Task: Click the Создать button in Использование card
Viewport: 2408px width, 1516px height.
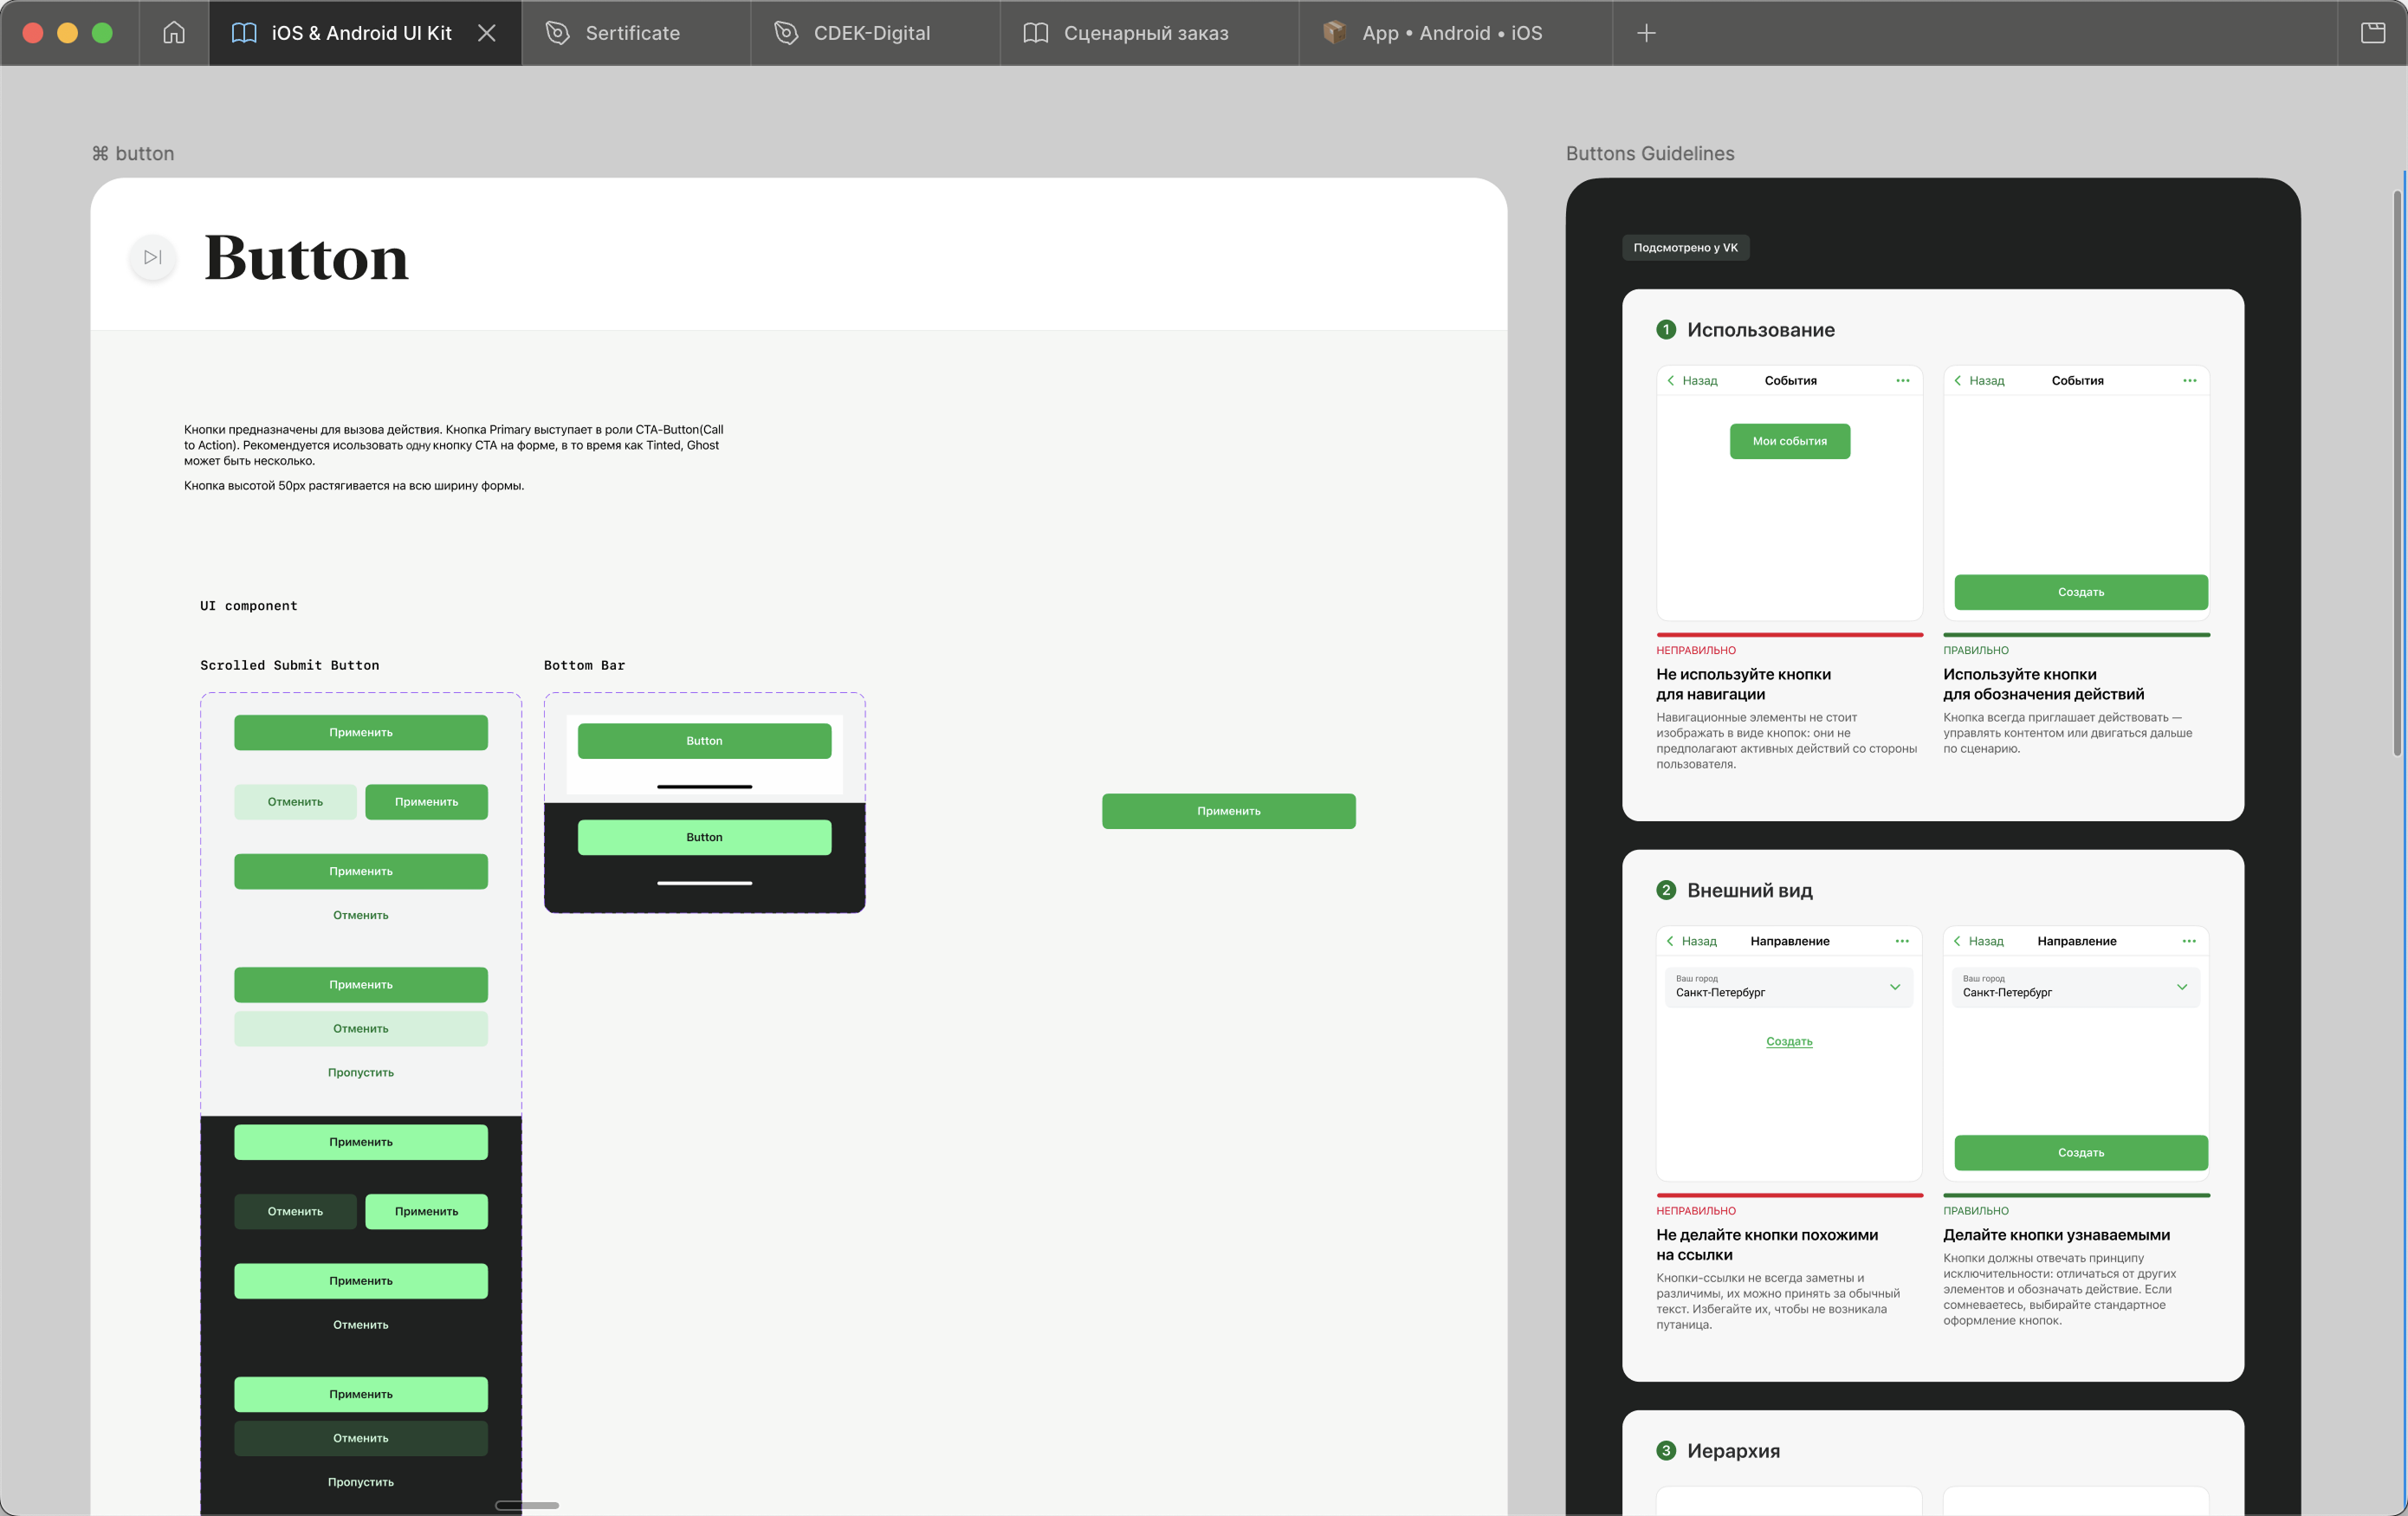Action: click(x=2081, y=592)
